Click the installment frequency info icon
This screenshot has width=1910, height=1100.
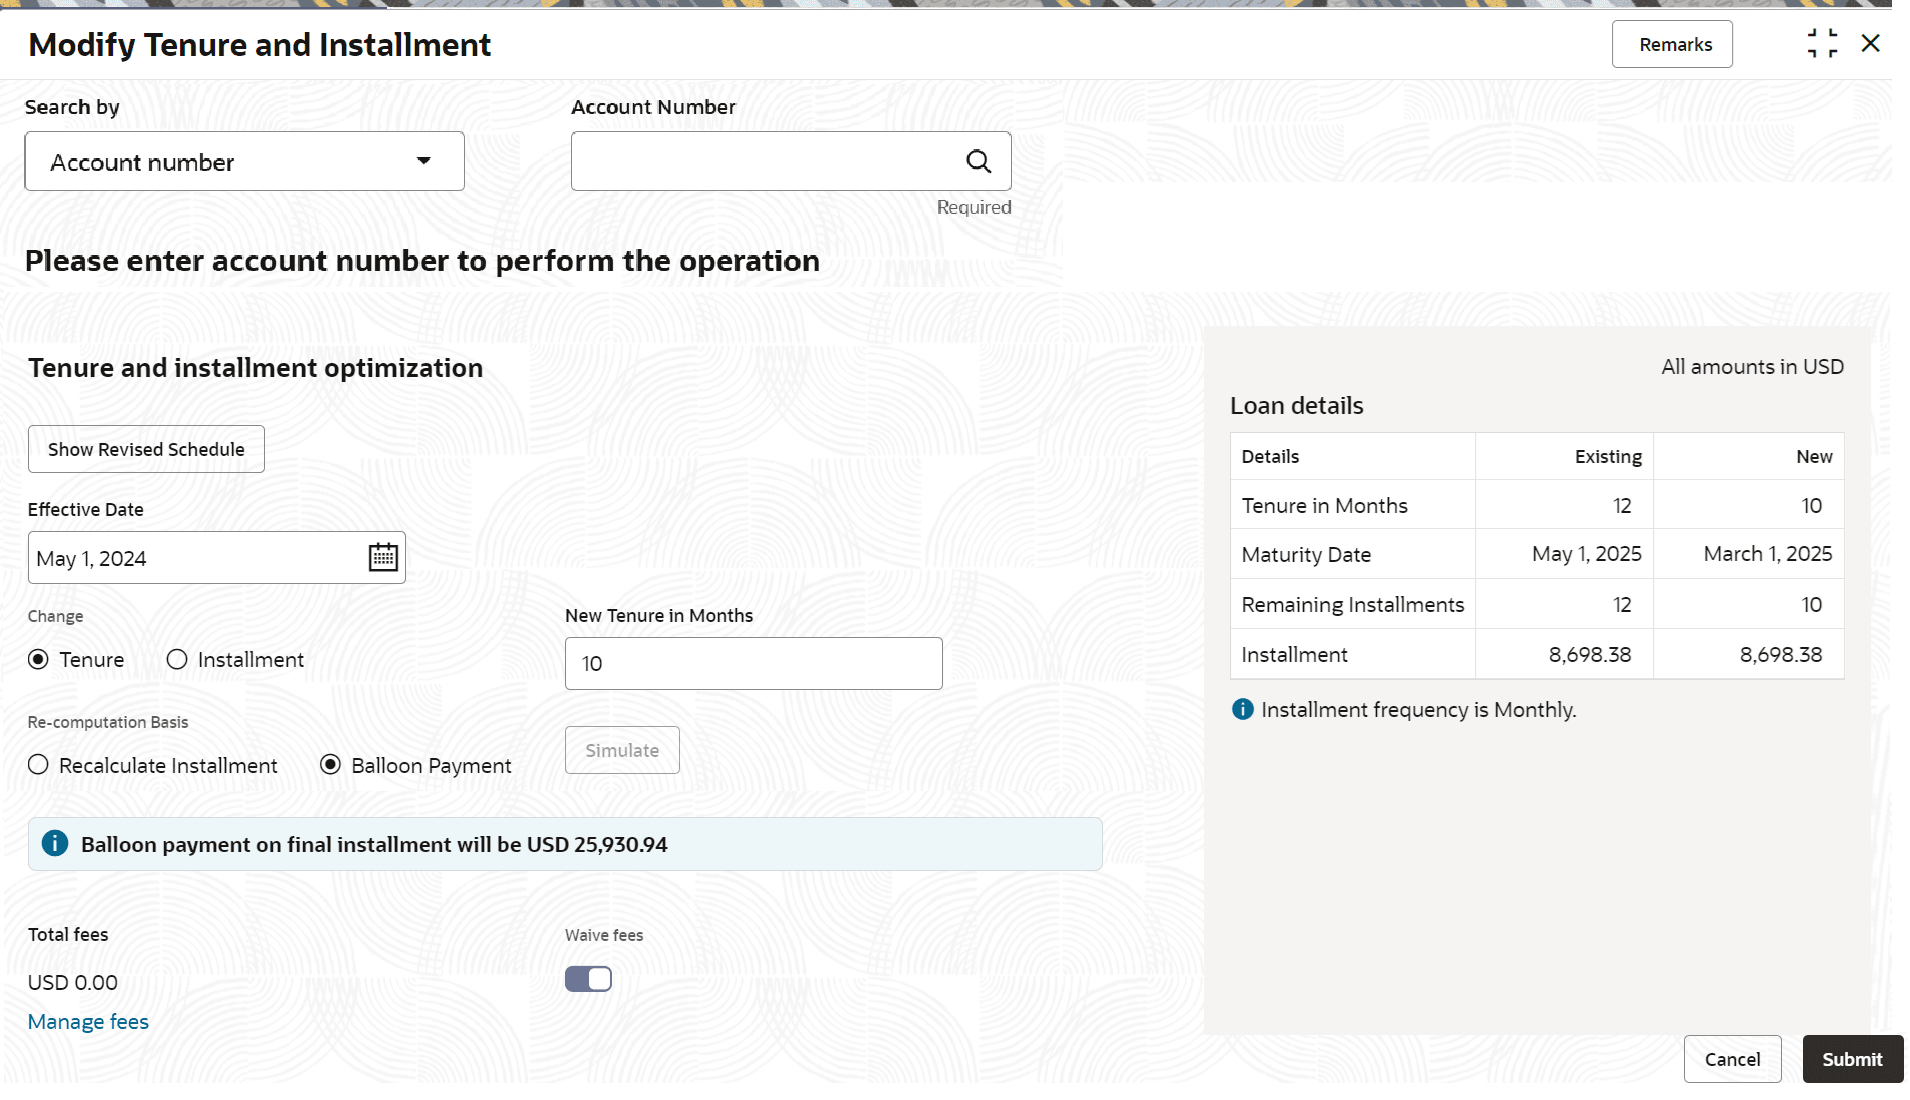[1242, 709]
